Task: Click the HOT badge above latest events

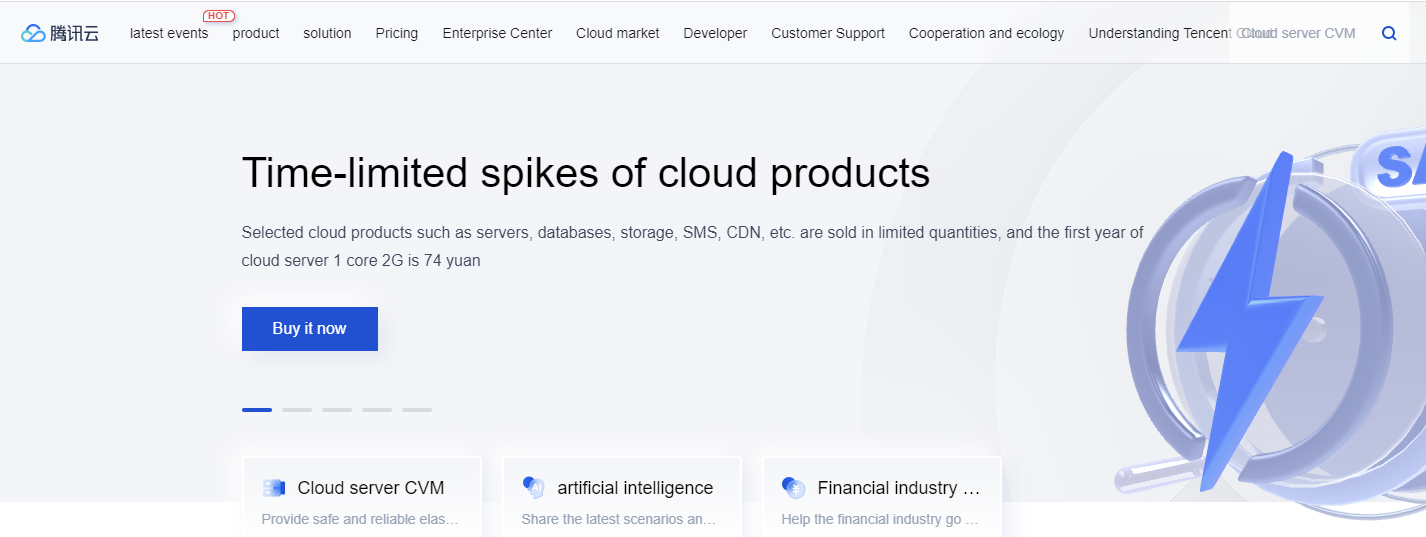Action: 218,16
